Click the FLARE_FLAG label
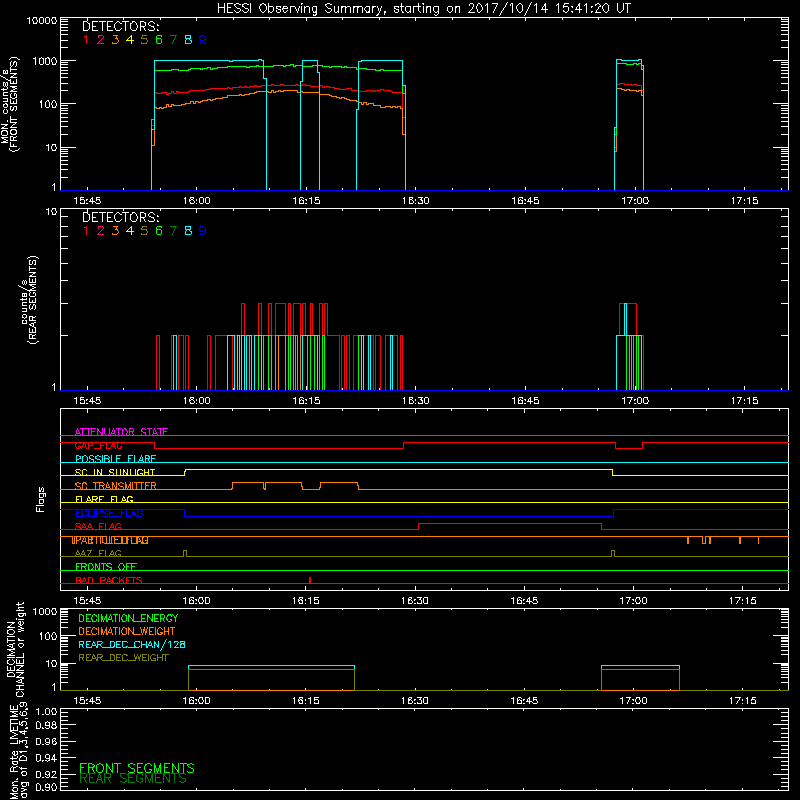 pos(104,499)
